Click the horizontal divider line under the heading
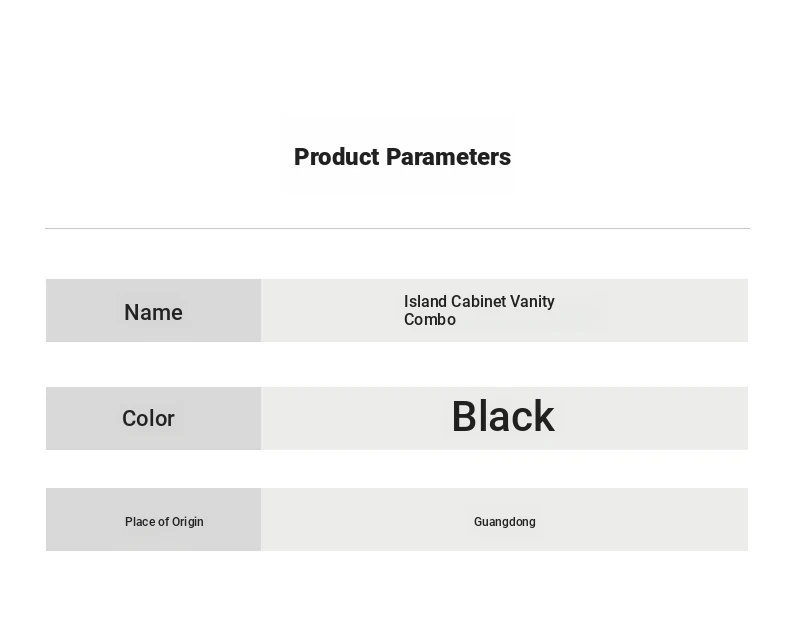 point(397,228)
